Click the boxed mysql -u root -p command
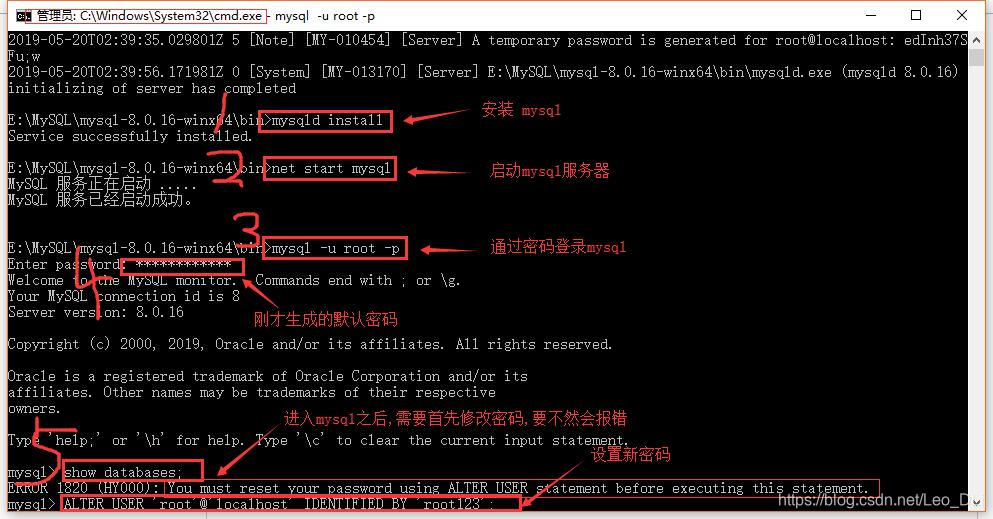Screen dimensions: 993x519 [335, 248]
